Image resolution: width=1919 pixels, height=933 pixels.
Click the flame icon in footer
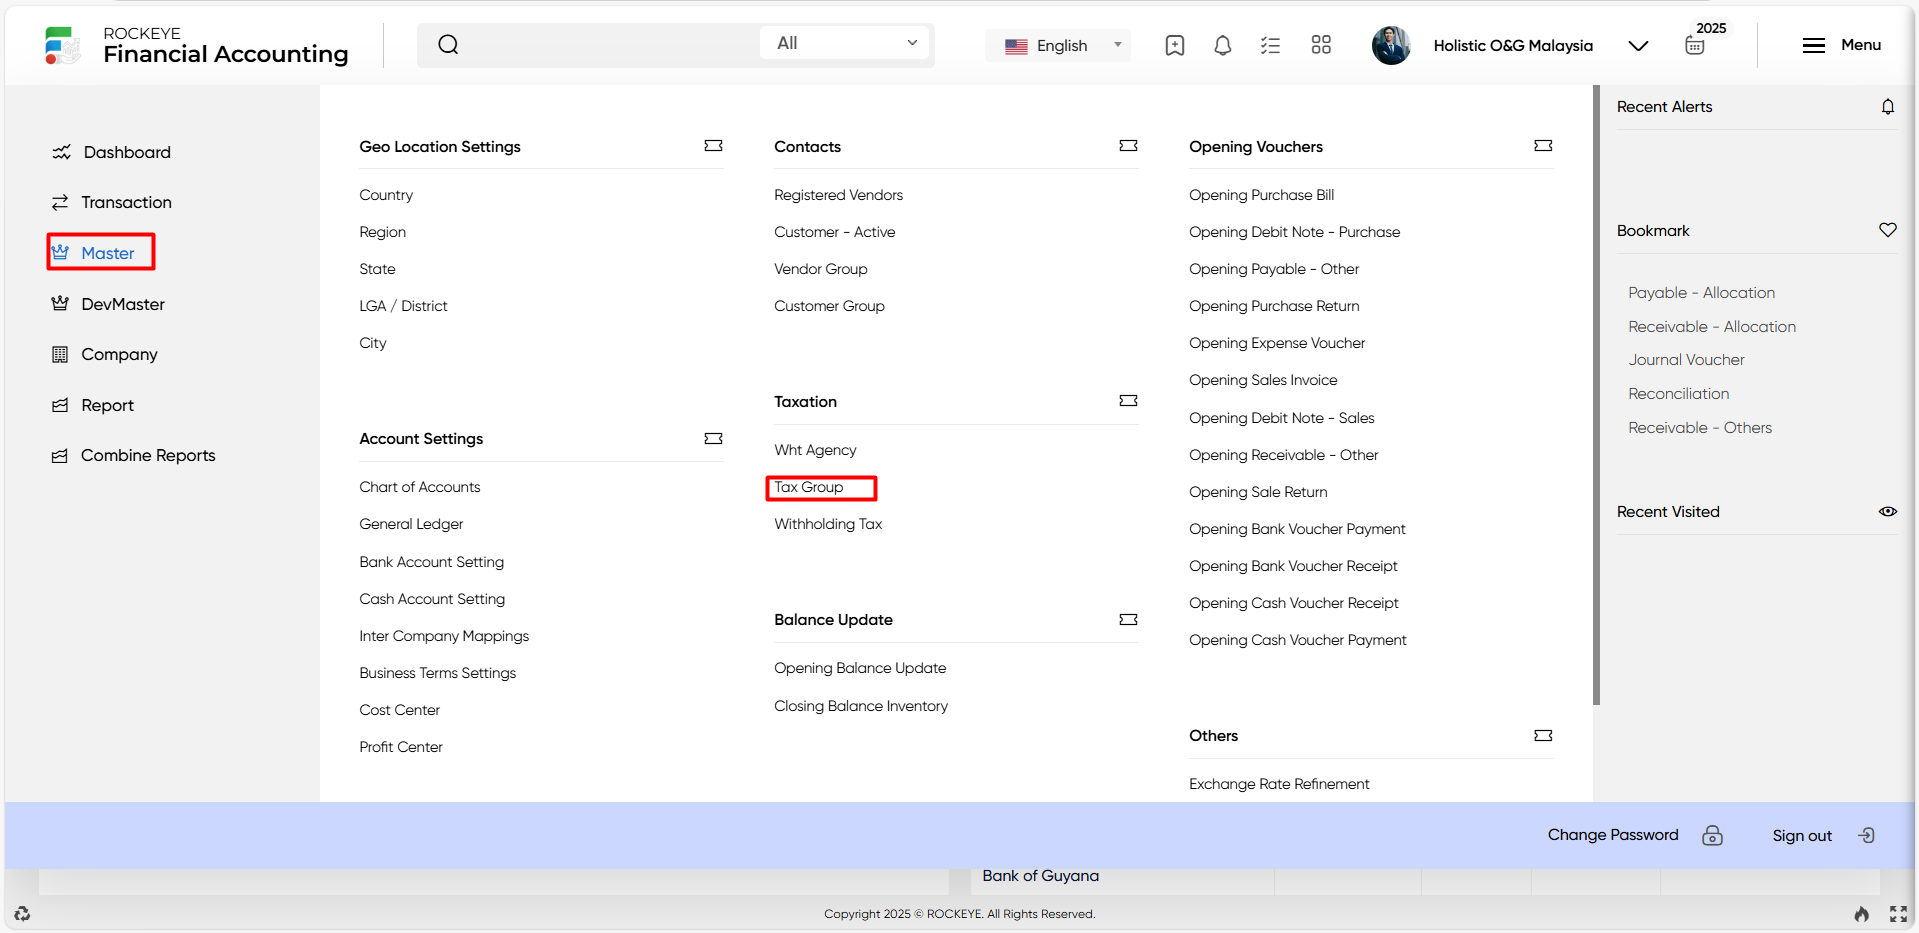[1861, 914]
